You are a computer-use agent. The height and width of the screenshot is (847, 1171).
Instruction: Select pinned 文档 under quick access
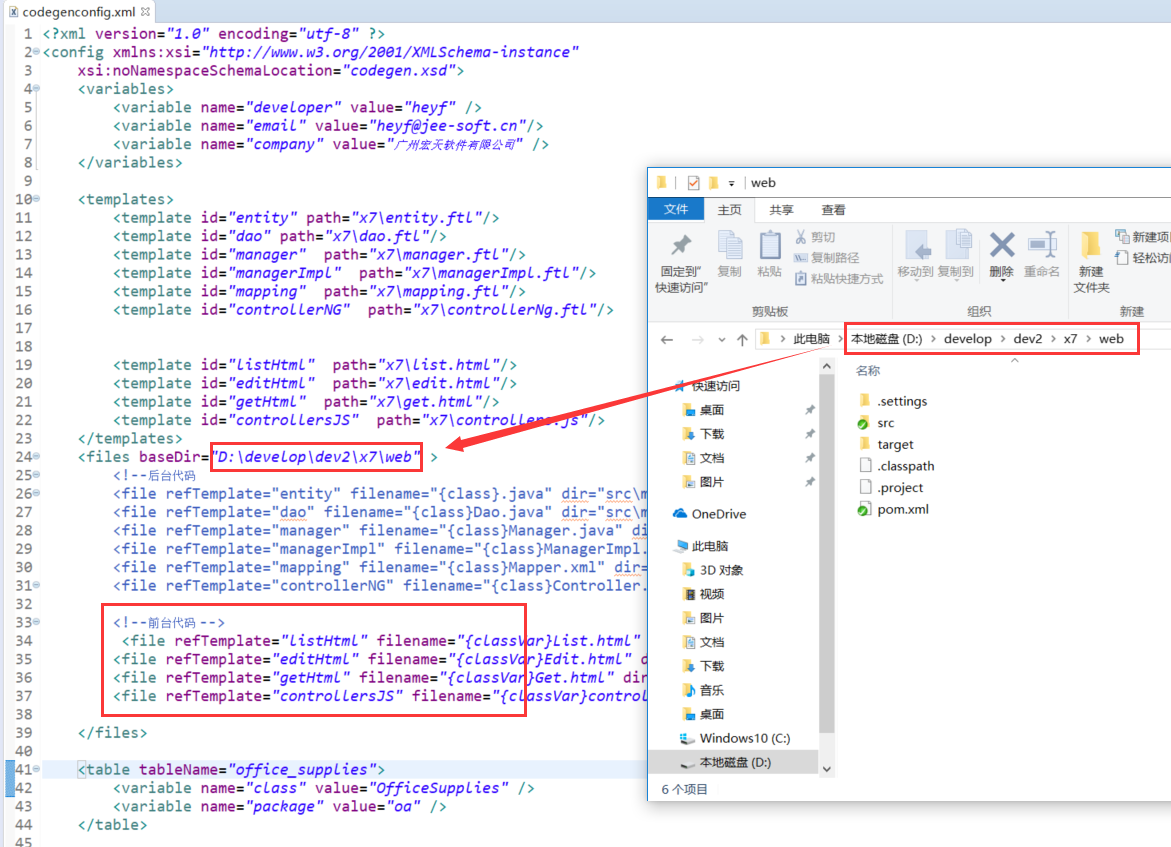(x=703, y=458)
